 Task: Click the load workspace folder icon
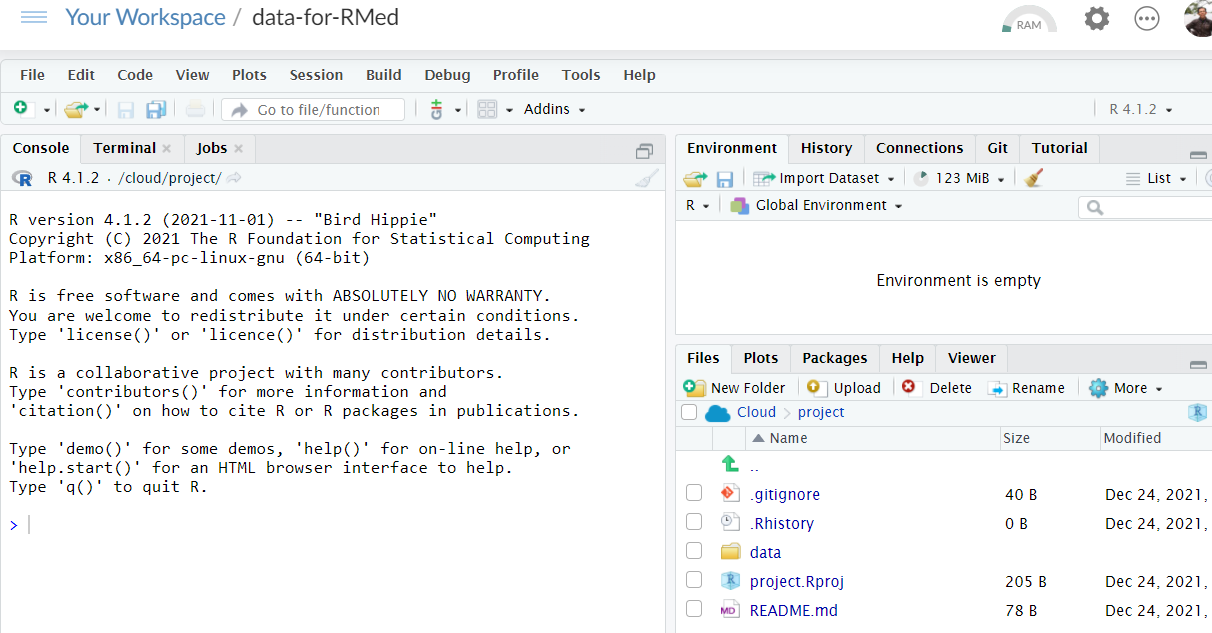coord(694,178)
